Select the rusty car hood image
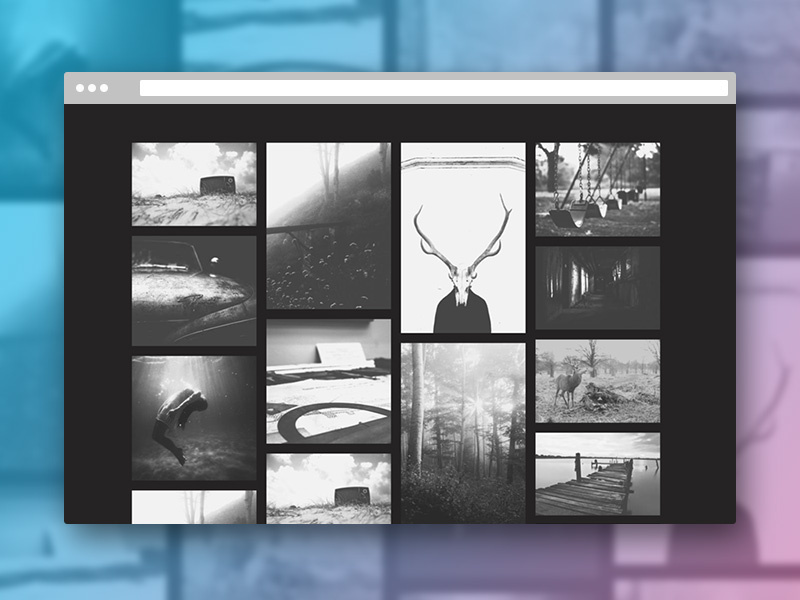Screen dimensions: 800x600 (193, 286)
